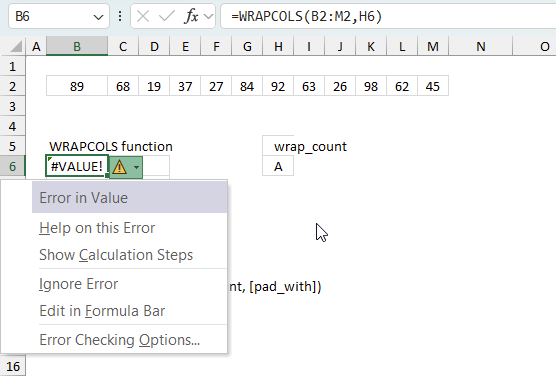The height and width of the screenshot is (376, 556).
Task: Click cell D2 containing 19
Action: coord(154,86)
